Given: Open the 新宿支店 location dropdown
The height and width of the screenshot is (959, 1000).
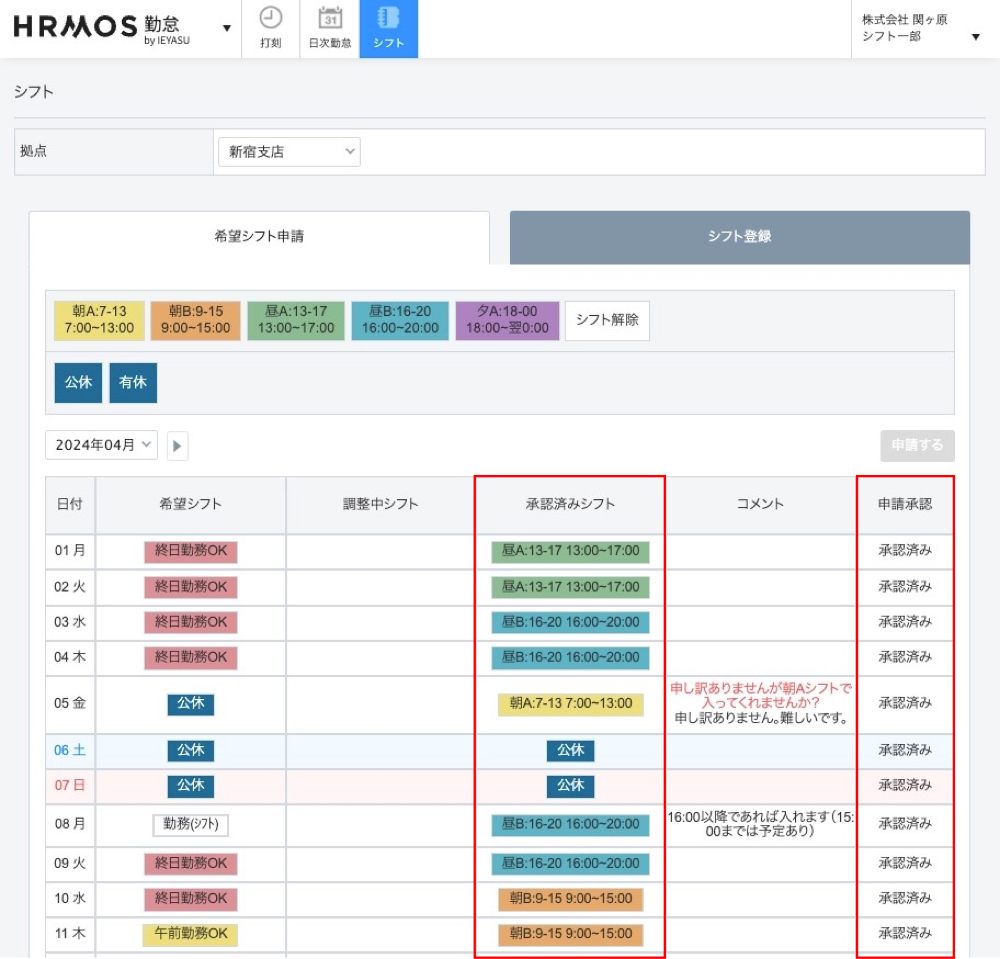Looking at the screenshot, I should point(289,152).
